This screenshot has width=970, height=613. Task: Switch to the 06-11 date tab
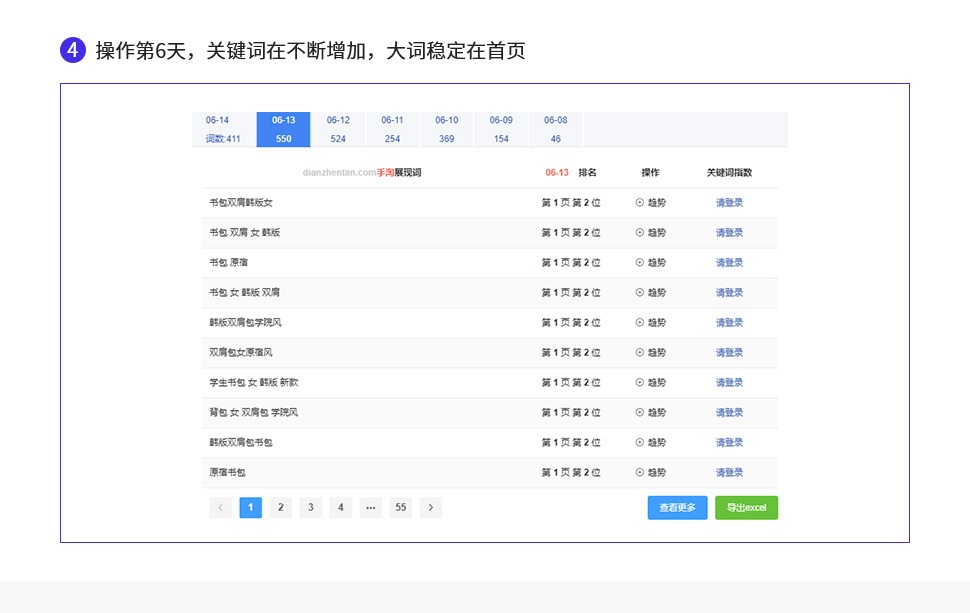pos(392,129)
